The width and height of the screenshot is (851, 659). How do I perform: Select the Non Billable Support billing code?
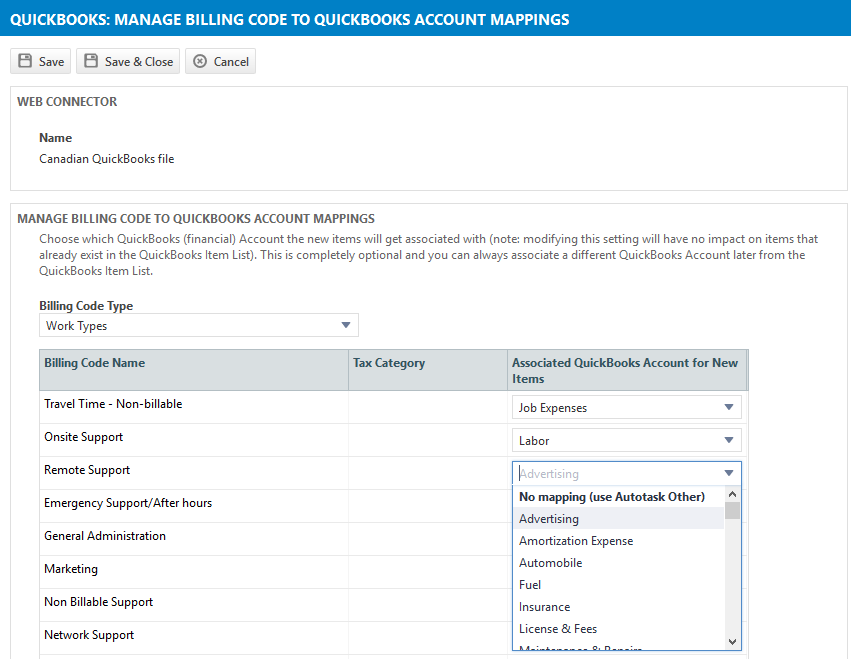(99, 602)
